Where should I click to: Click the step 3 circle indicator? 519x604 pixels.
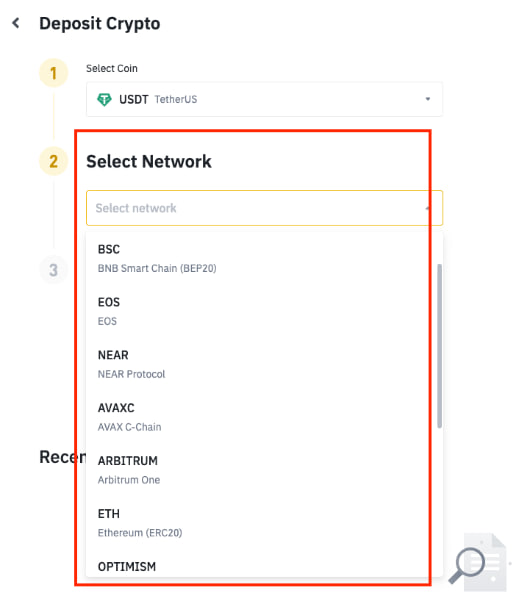(x=54, y=270)
